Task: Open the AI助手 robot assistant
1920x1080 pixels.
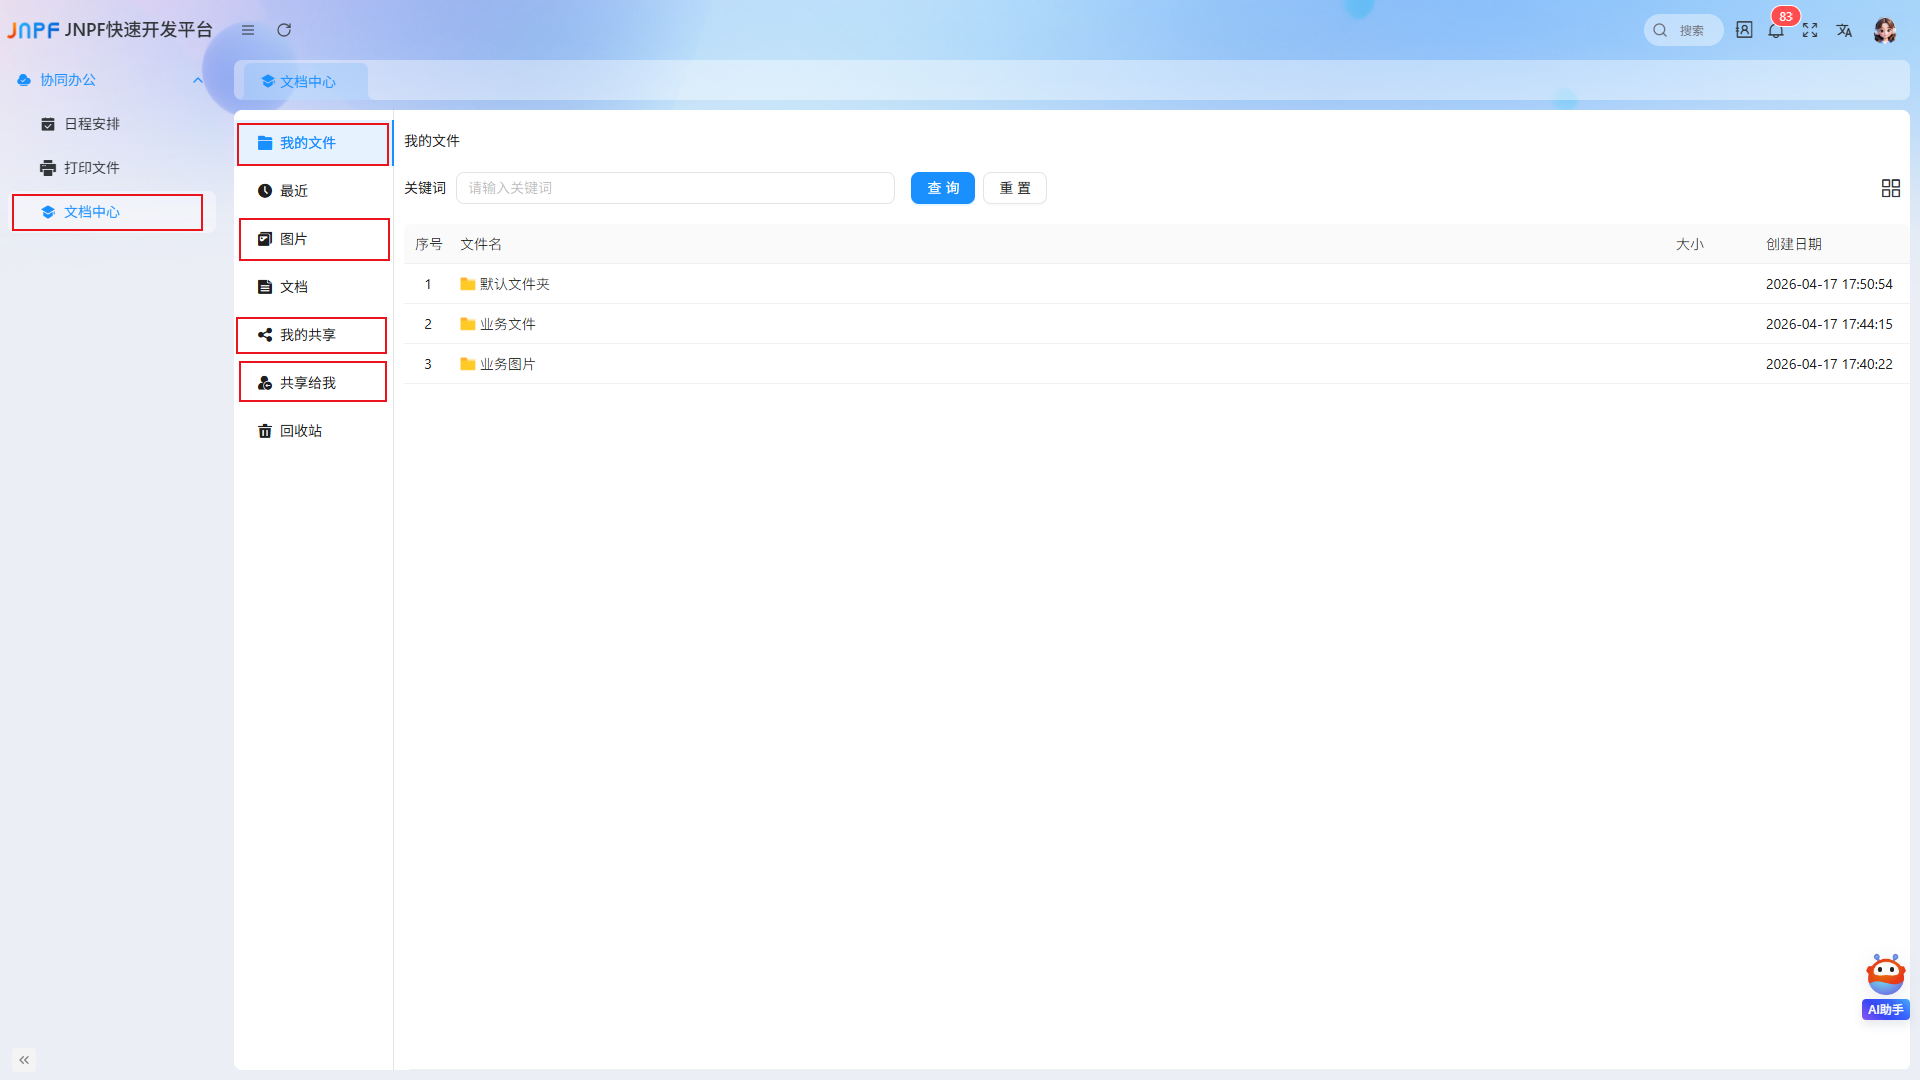Action: click(x=1885, y=986)
